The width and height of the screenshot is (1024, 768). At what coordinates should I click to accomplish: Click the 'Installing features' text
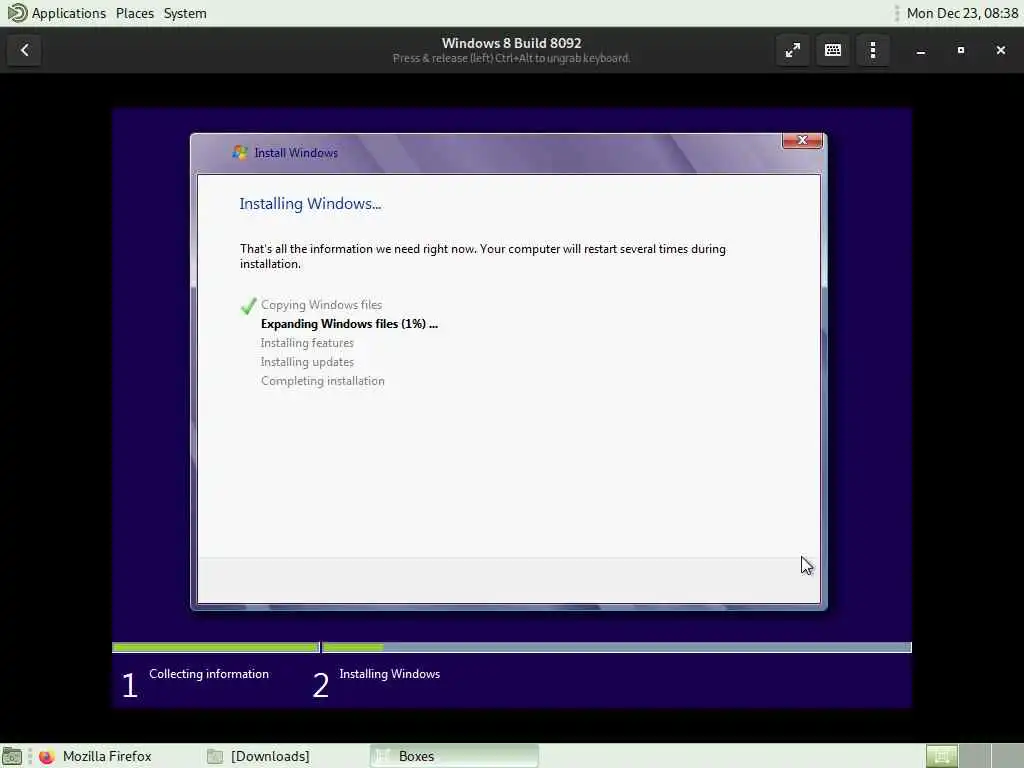(307, 343)
